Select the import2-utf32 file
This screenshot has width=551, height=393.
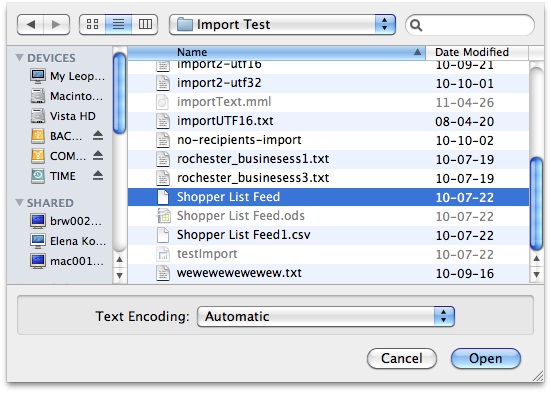328,83
